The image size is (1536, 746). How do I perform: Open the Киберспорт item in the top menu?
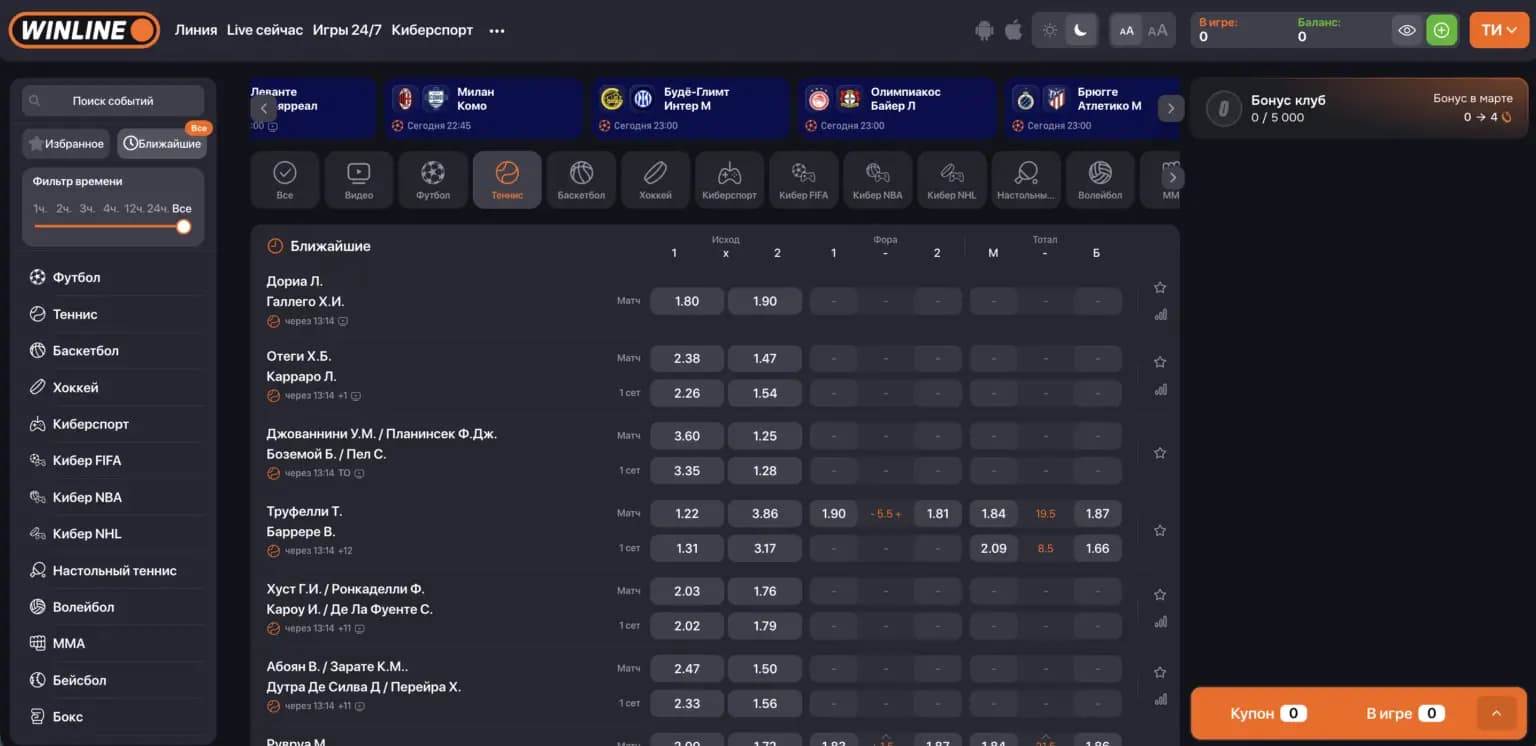pos(432,30)
